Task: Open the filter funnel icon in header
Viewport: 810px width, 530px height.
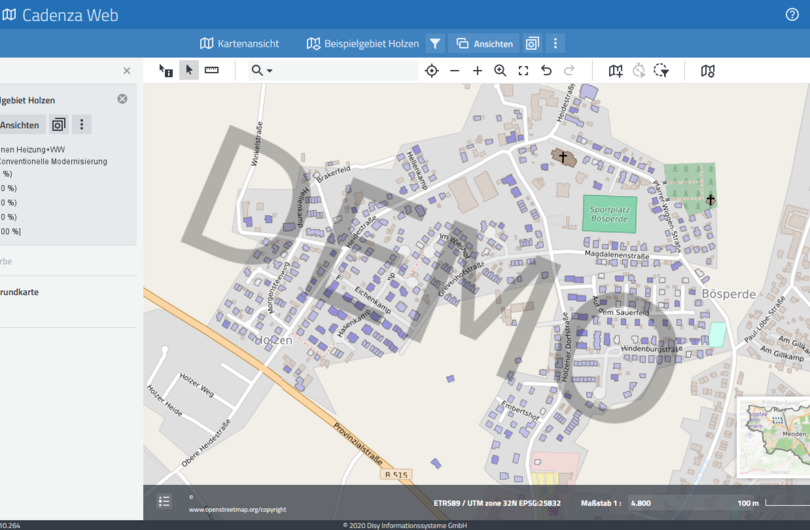Action: [435, 43]
